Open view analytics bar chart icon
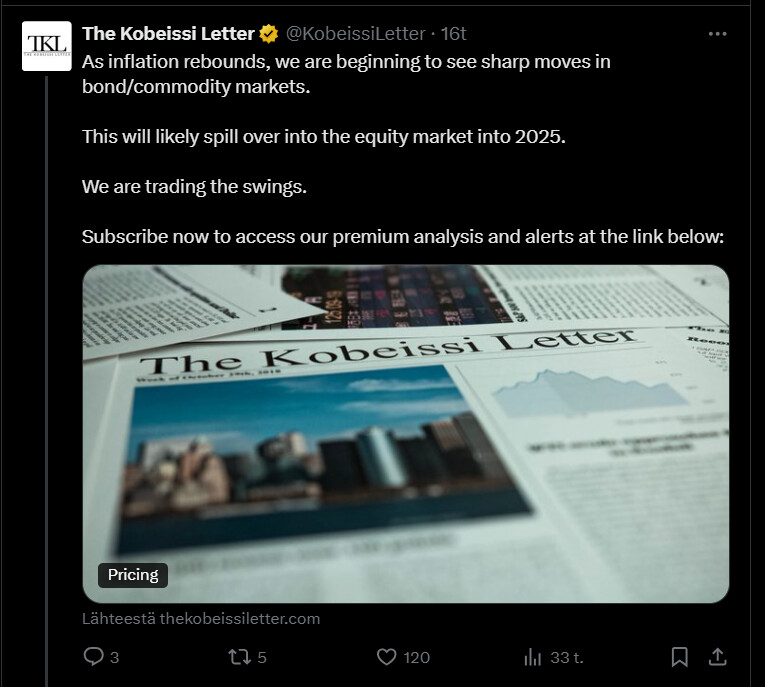The image size is (765, 687). (x=532, y=657)
